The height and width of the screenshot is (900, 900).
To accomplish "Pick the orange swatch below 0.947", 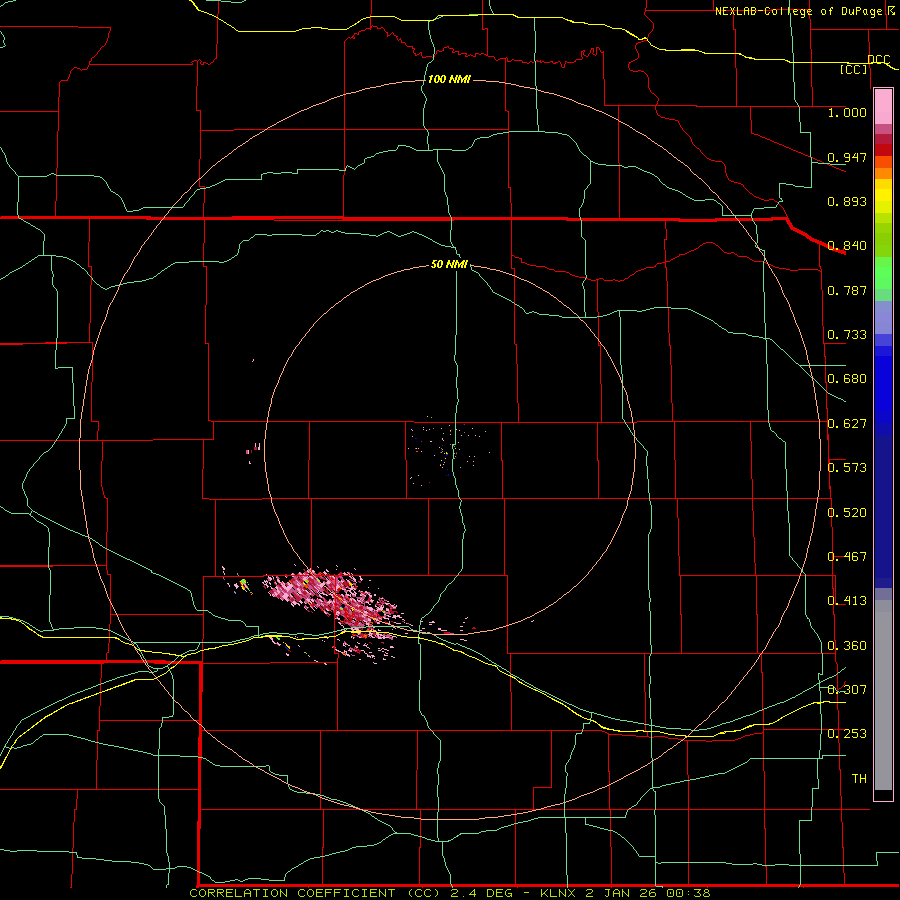I will coord(883,173).
